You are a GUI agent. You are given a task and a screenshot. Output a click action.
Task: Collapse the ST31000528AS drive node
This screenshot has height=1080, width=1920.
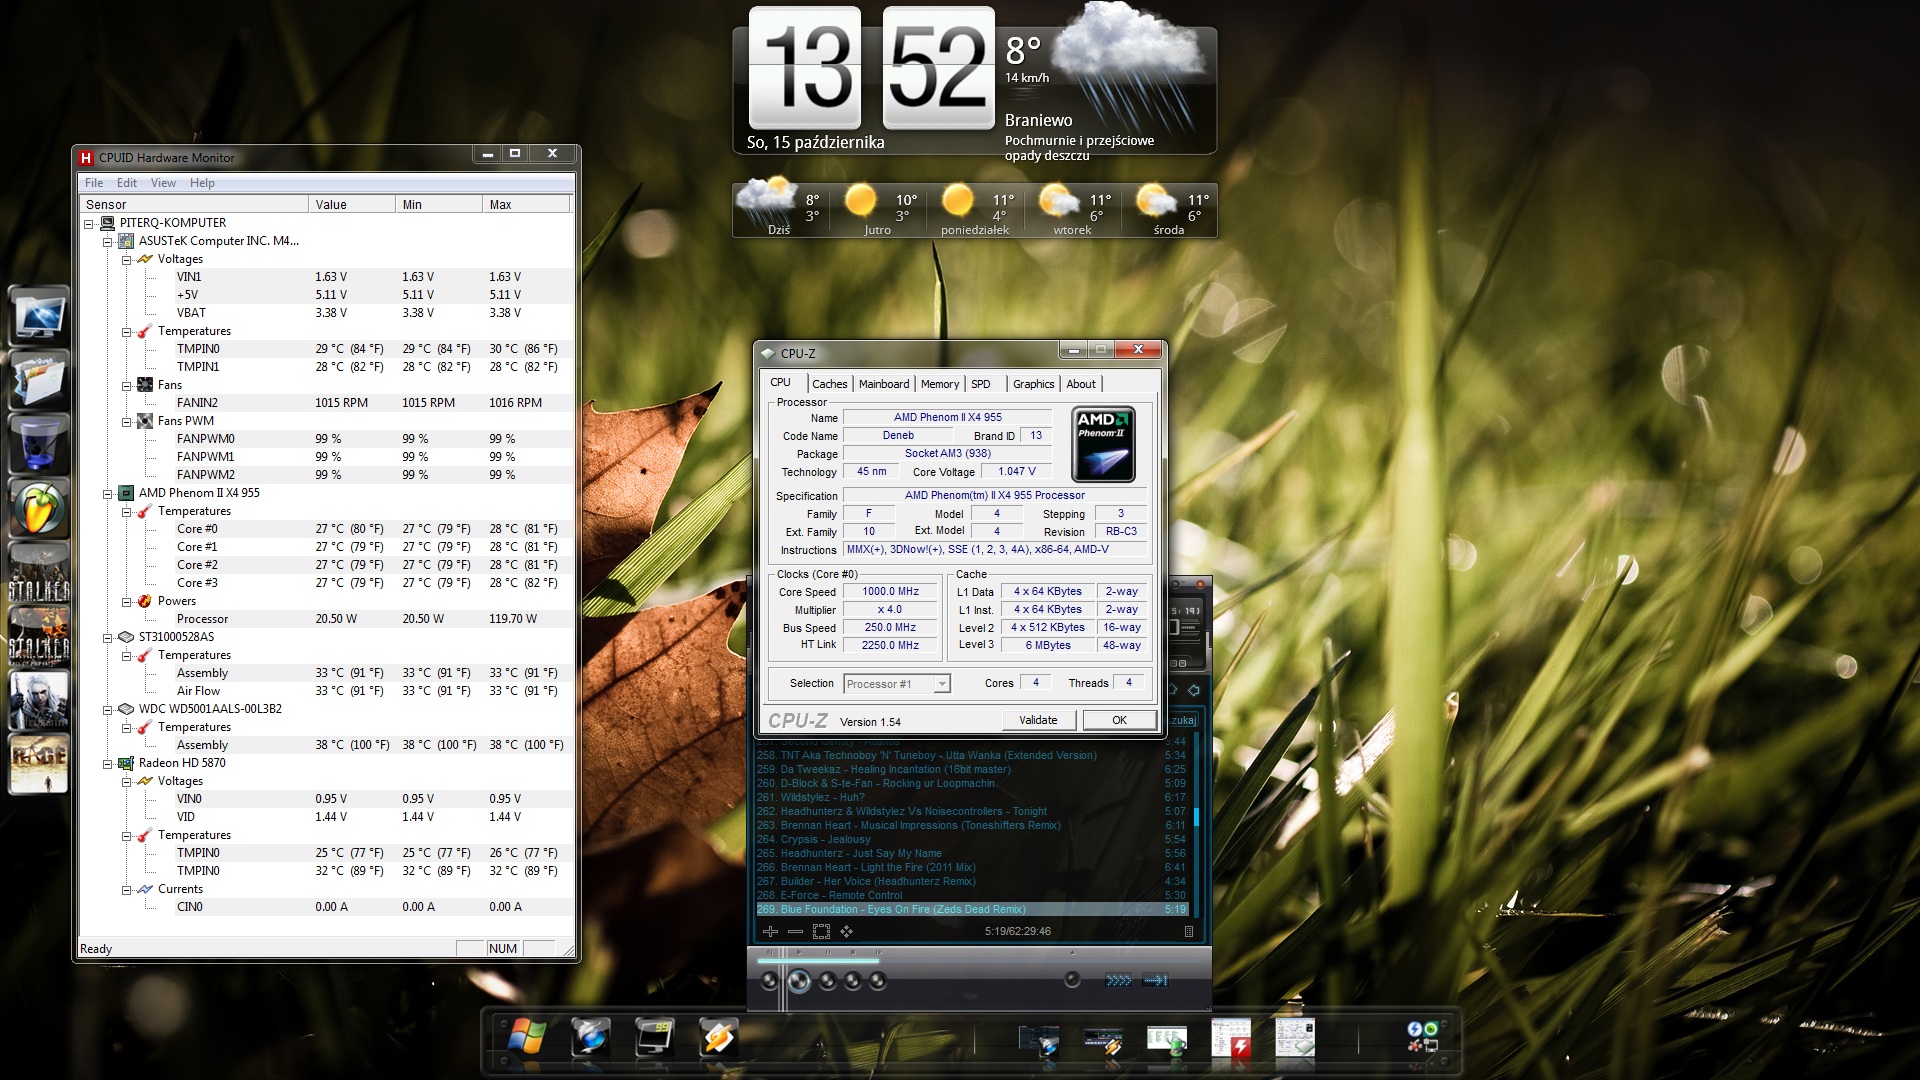tap(108, 638)
